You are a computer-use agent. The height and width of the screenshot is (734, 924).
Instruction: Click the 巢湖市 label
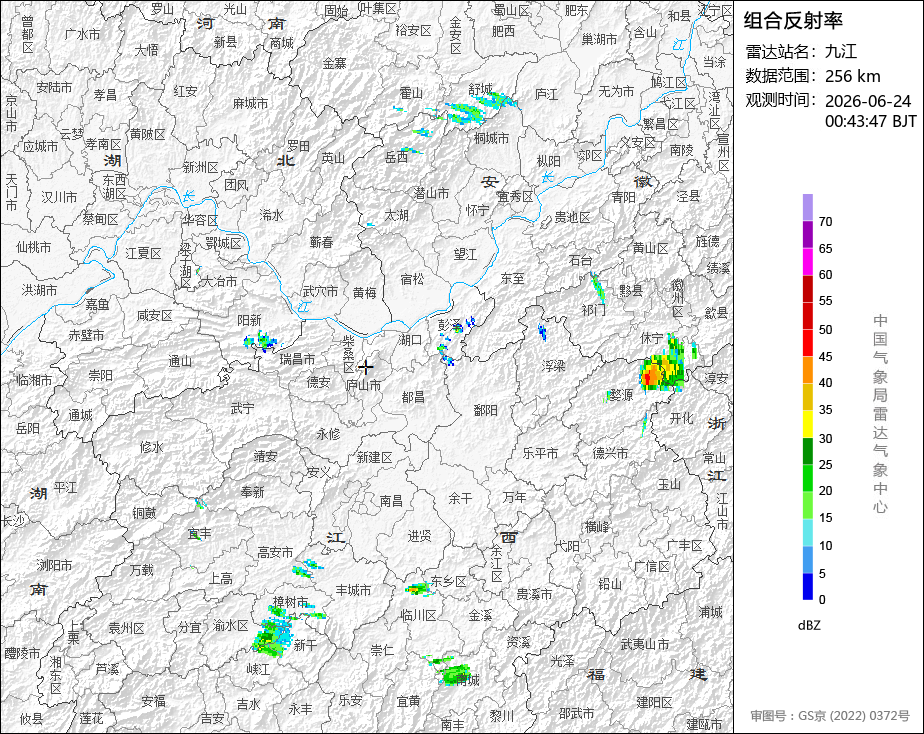tap(599, 39)
